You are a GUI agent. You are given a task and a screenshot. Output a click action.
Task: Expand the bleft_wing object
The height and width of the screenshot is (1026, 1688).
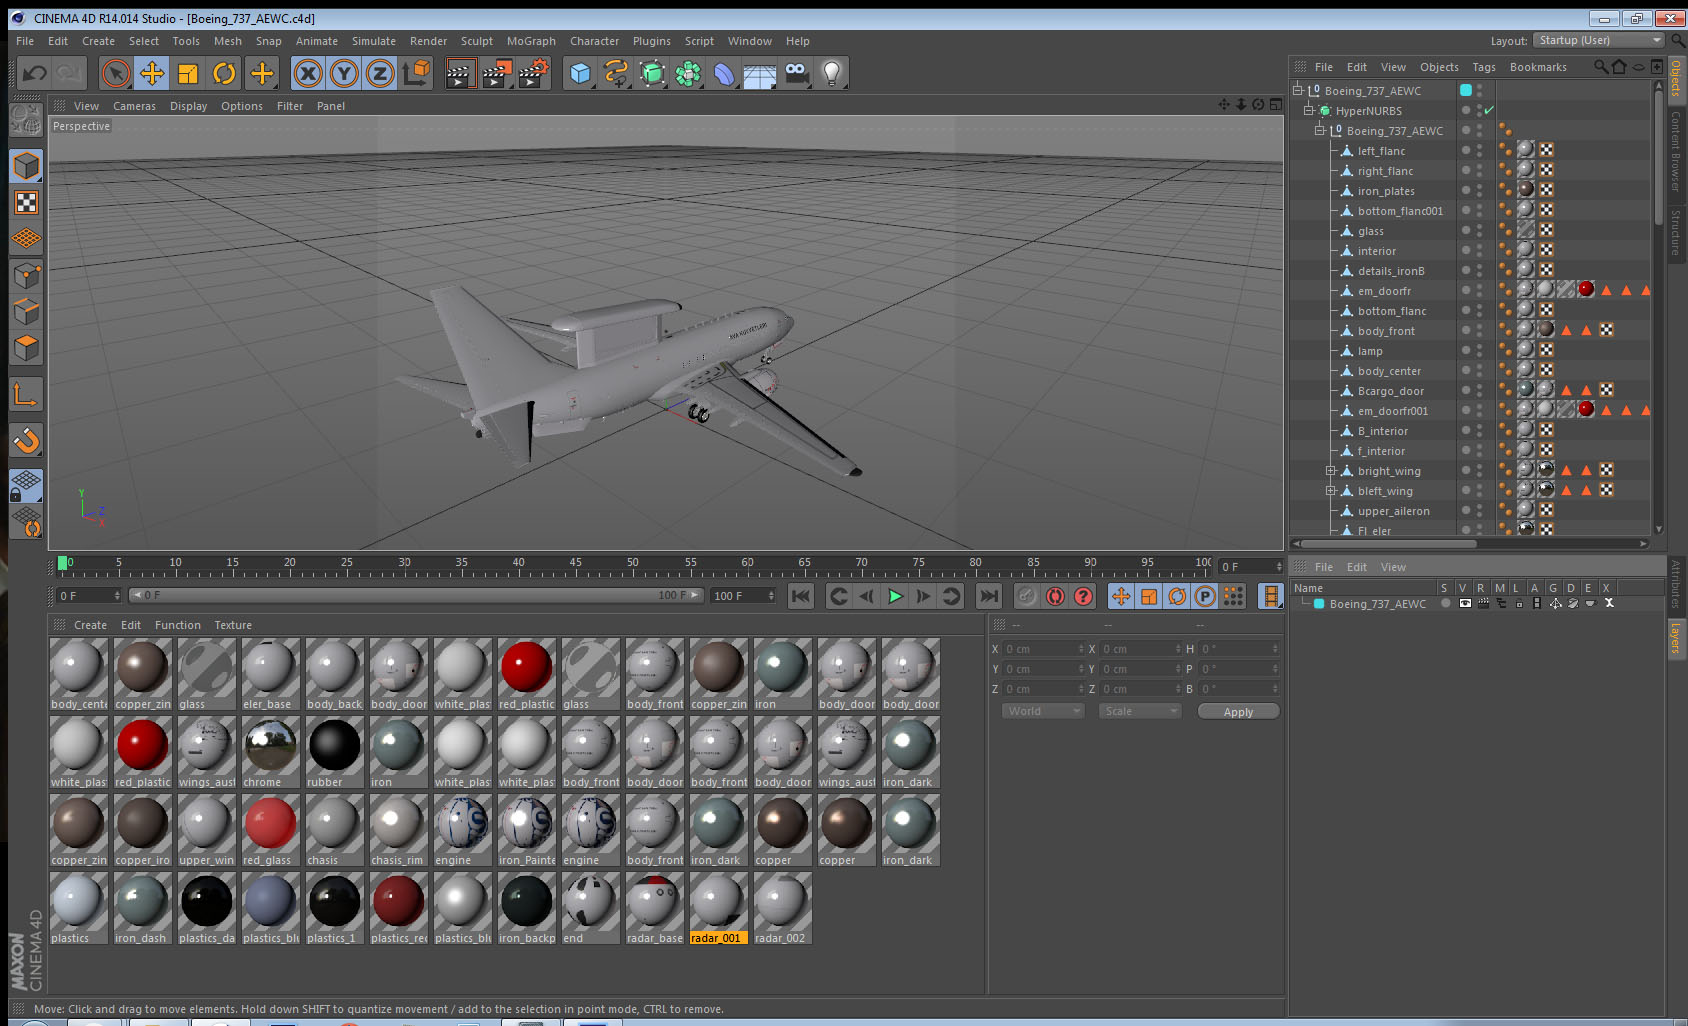click(1331, 490)
